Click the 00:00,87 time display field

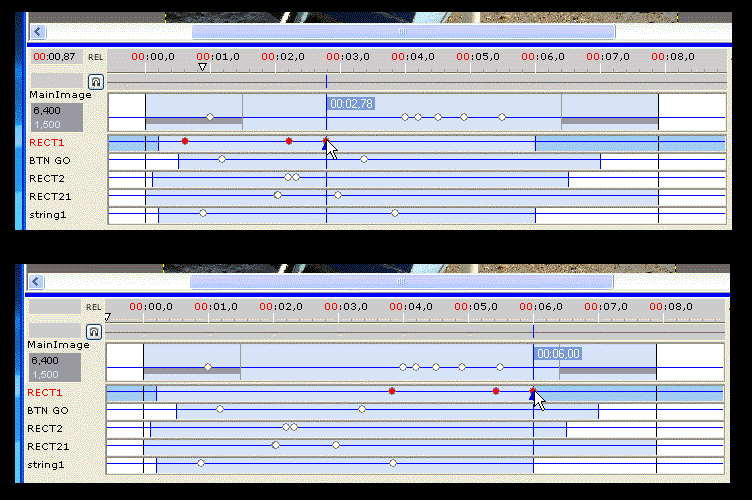(54, 57)
